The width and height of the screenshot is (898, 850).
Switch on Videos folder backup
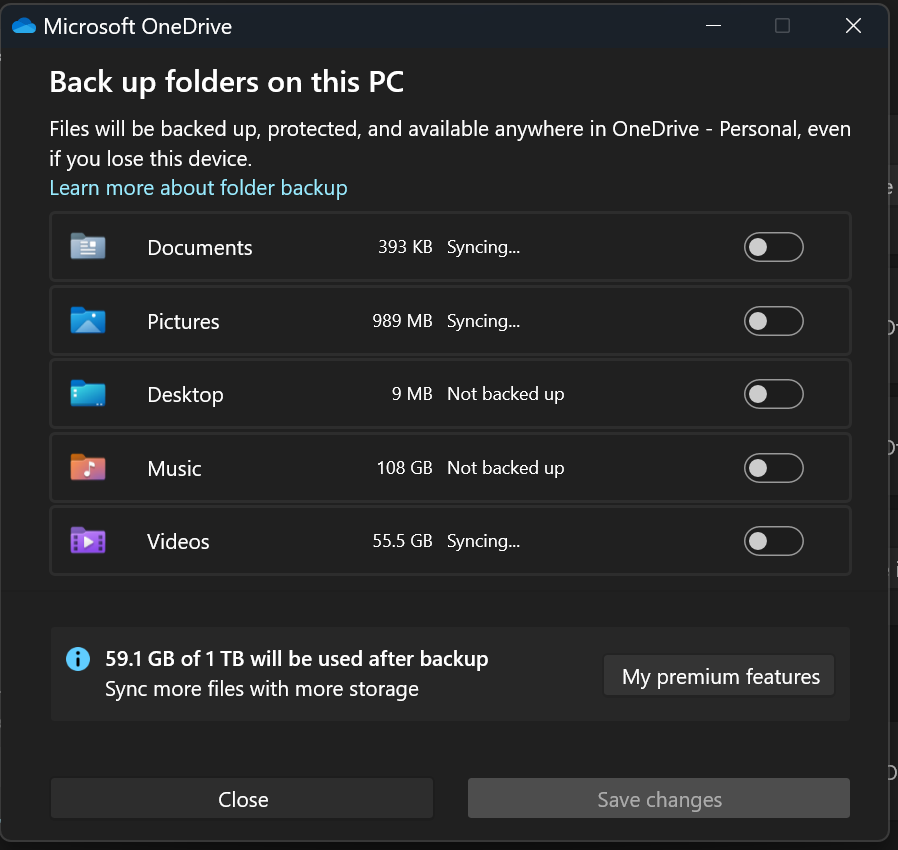(773, 540)
